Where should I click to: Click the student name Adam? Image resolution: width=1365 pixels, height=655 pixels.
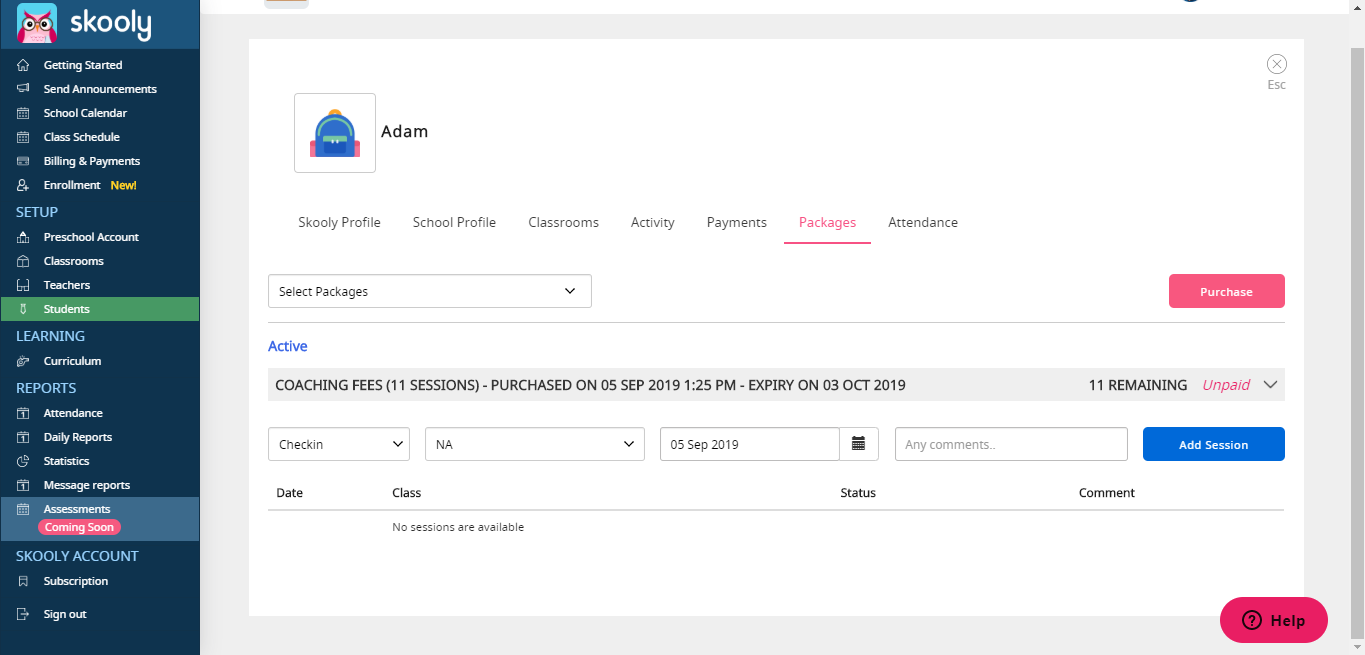tap(405, 131)
